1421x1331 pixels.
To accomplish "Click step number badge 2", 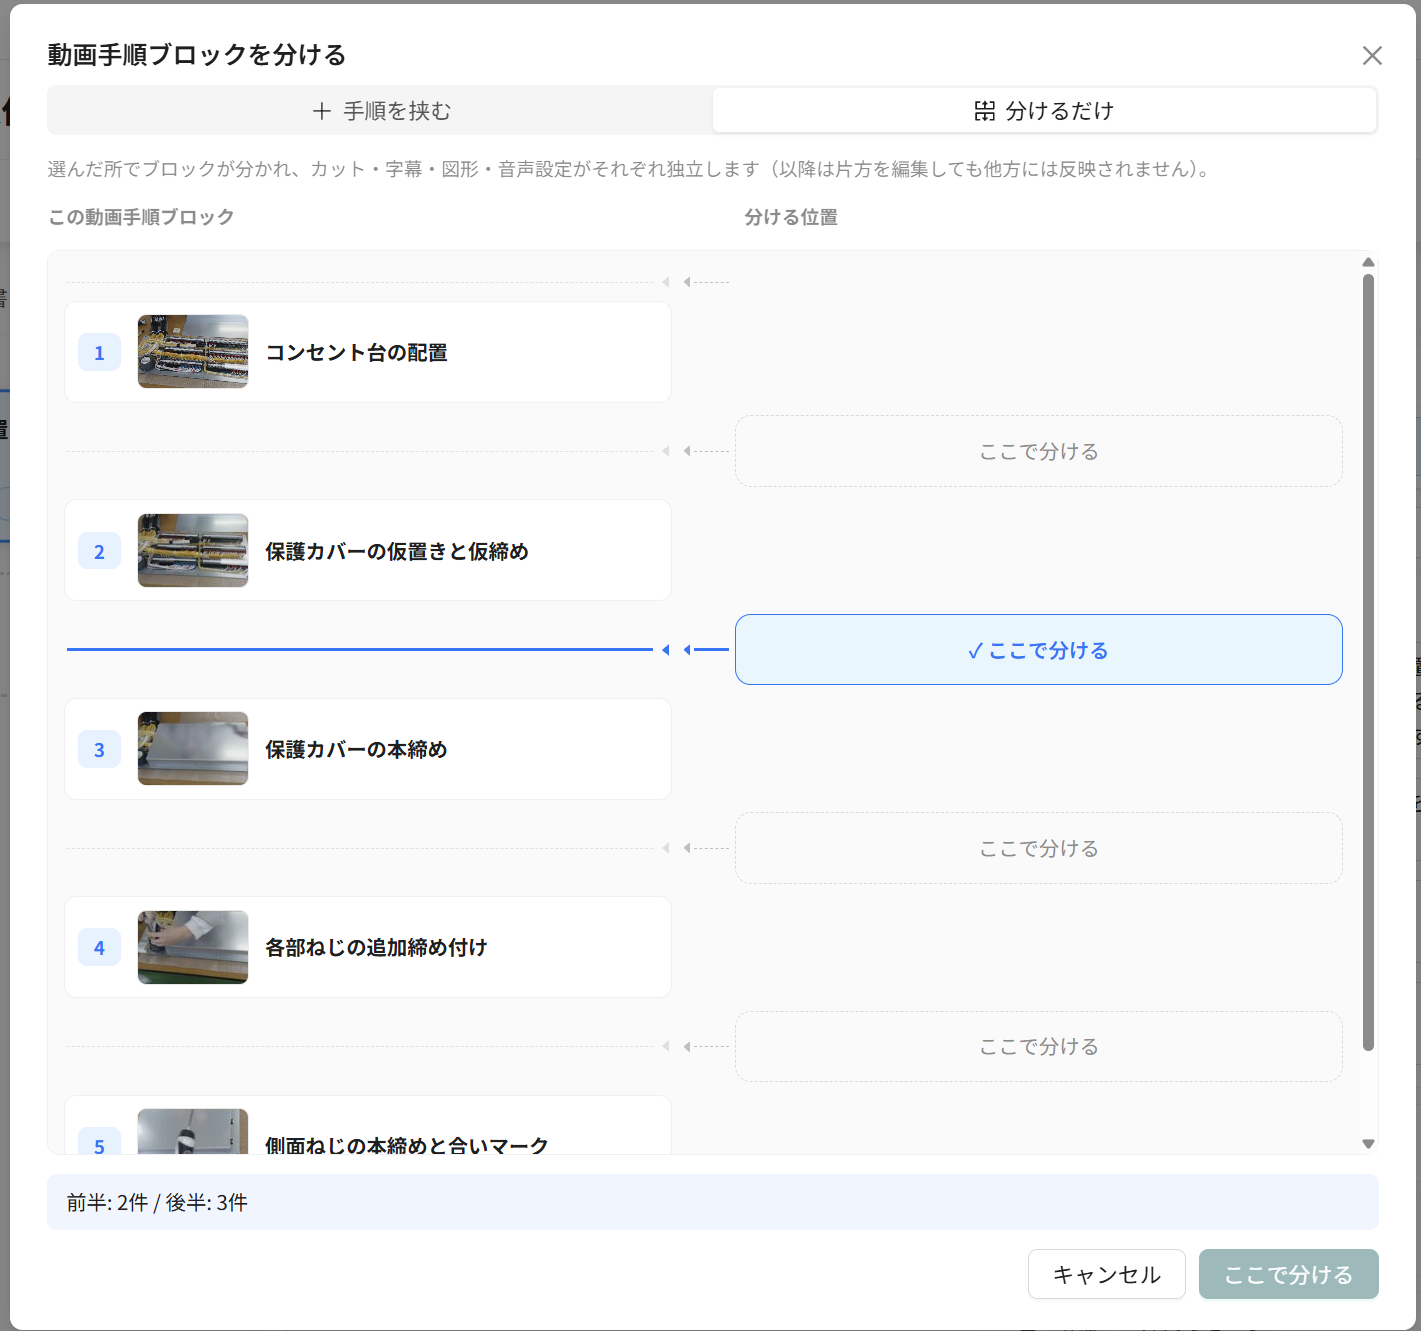I will coord(99,551).
